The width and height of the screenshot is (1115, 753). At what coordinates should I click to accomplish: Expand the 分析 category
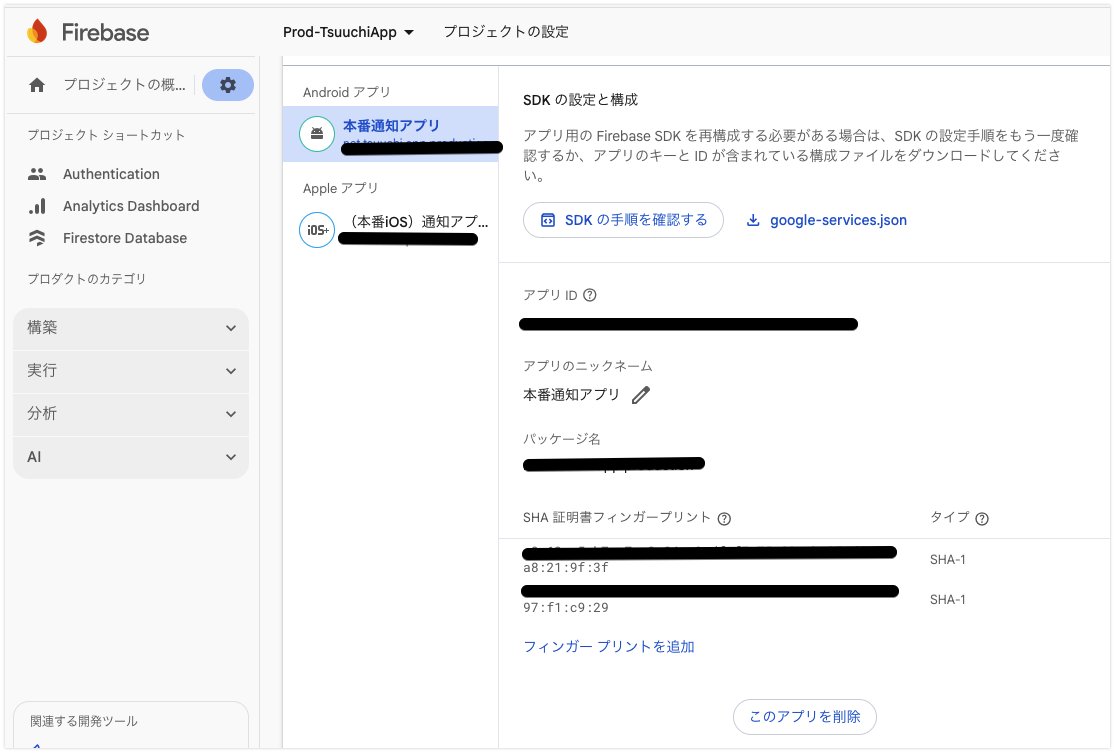click(x=131, y=414)
